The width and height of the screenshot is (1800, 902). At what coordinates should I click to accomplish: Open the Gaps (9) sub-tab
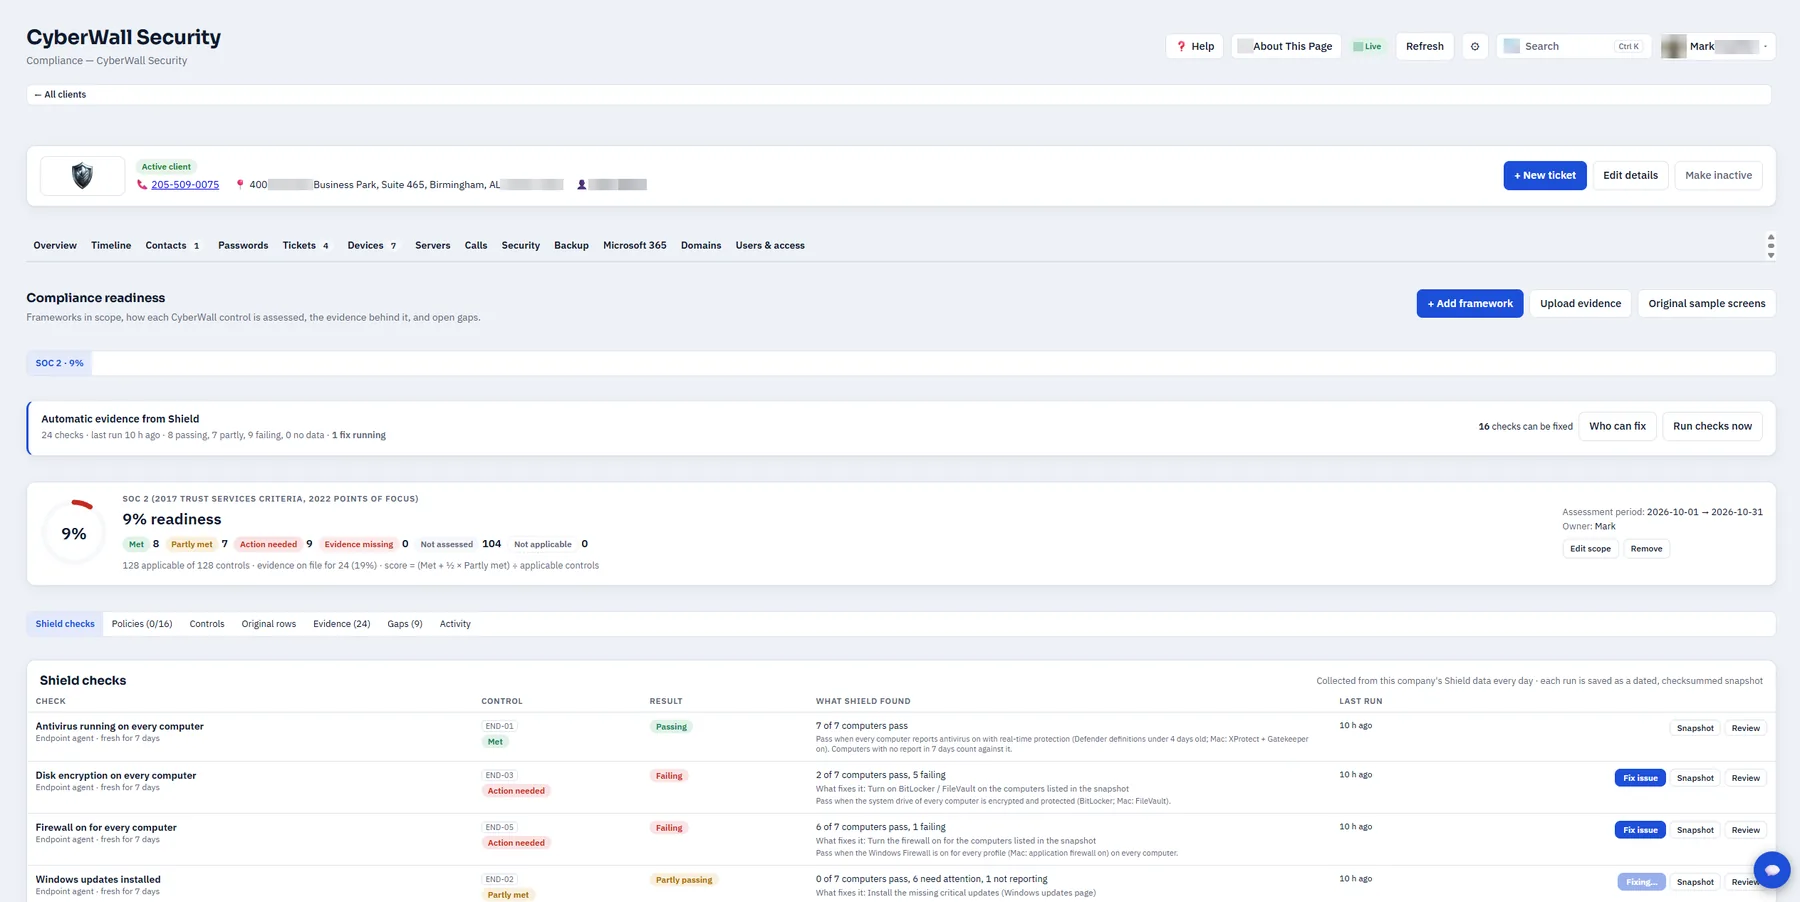tap(405, 625)
